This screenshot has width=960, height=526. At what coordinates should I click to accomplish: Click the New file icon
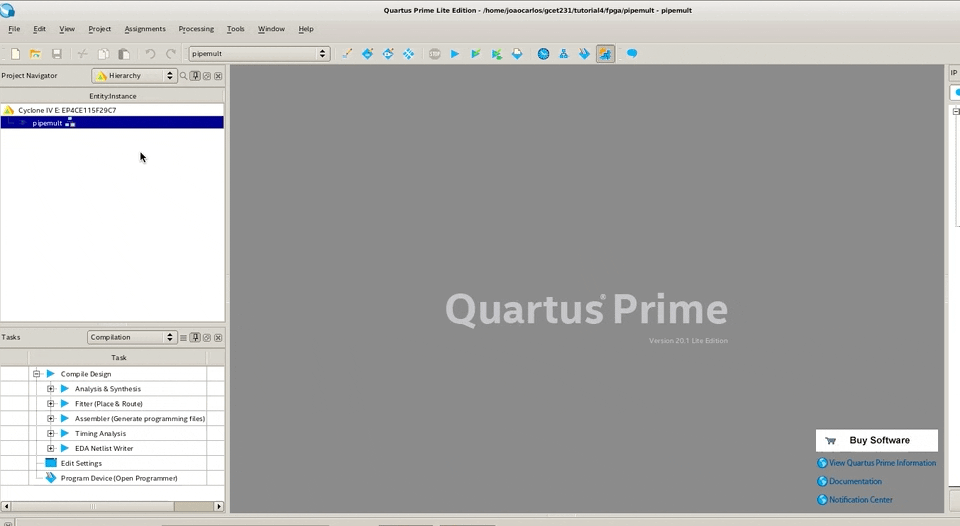(15, 54)
